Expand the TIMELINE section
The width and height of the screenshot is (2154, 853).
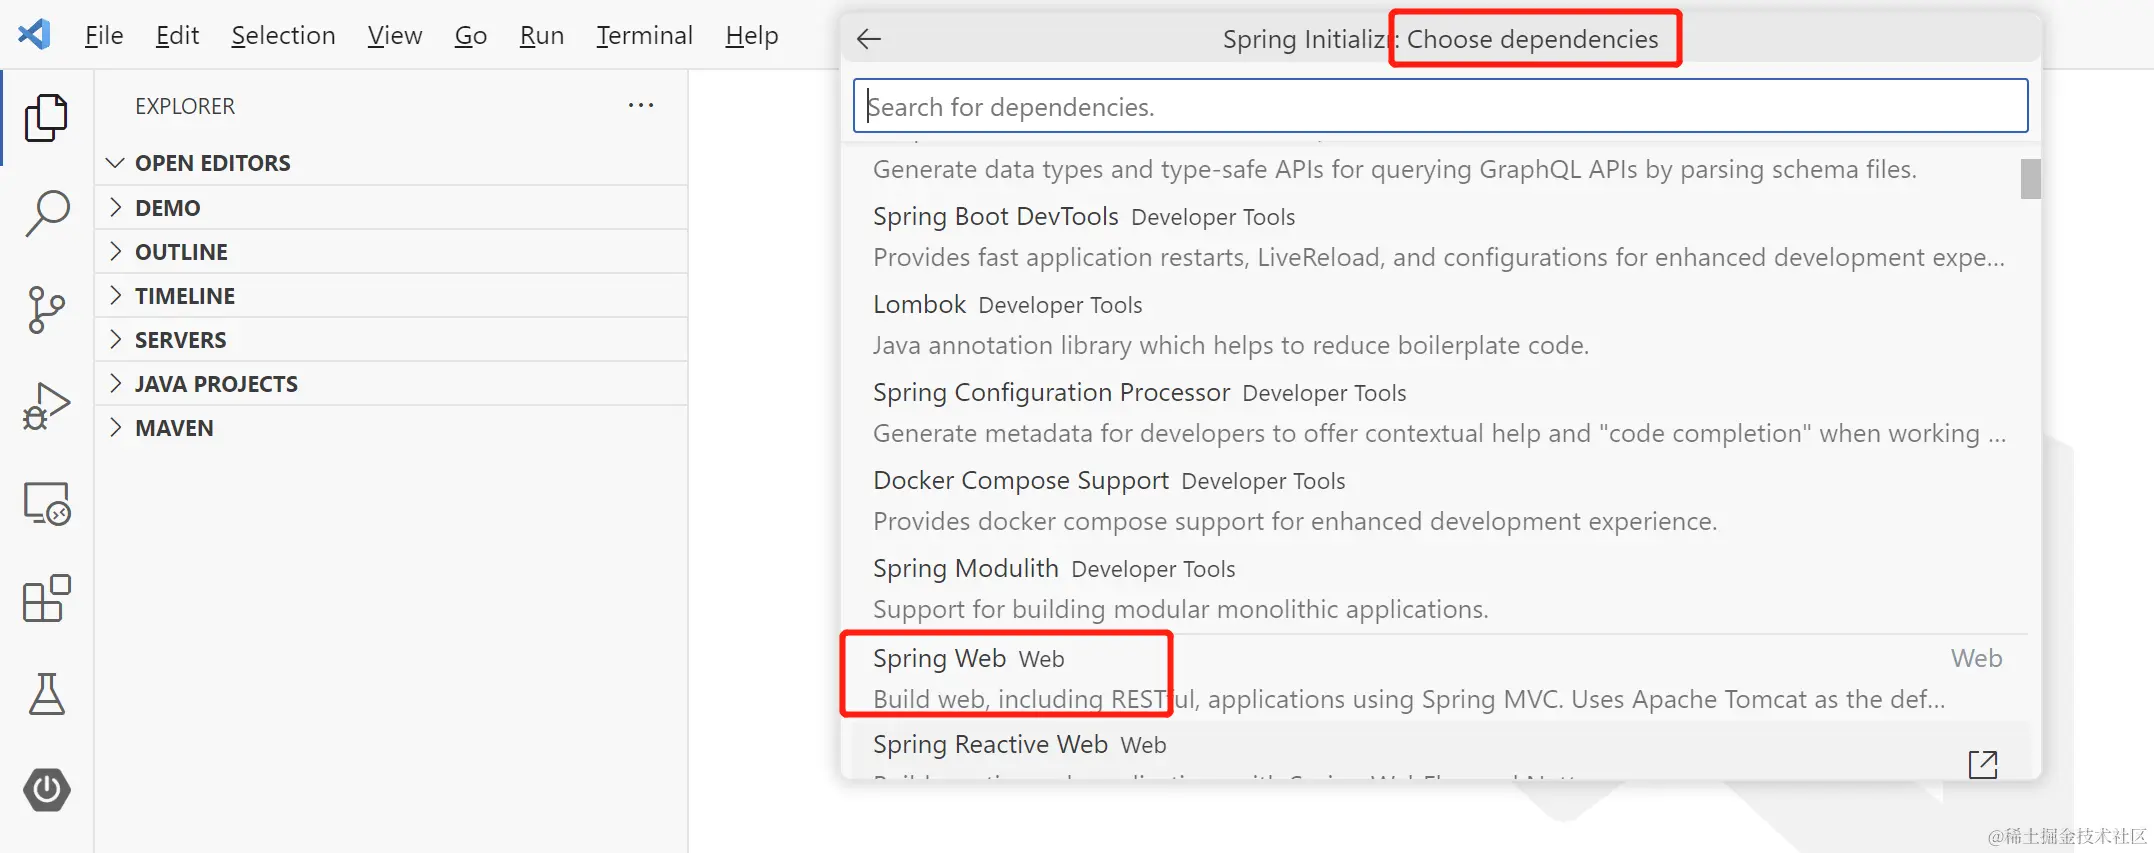tap(391, 295)
